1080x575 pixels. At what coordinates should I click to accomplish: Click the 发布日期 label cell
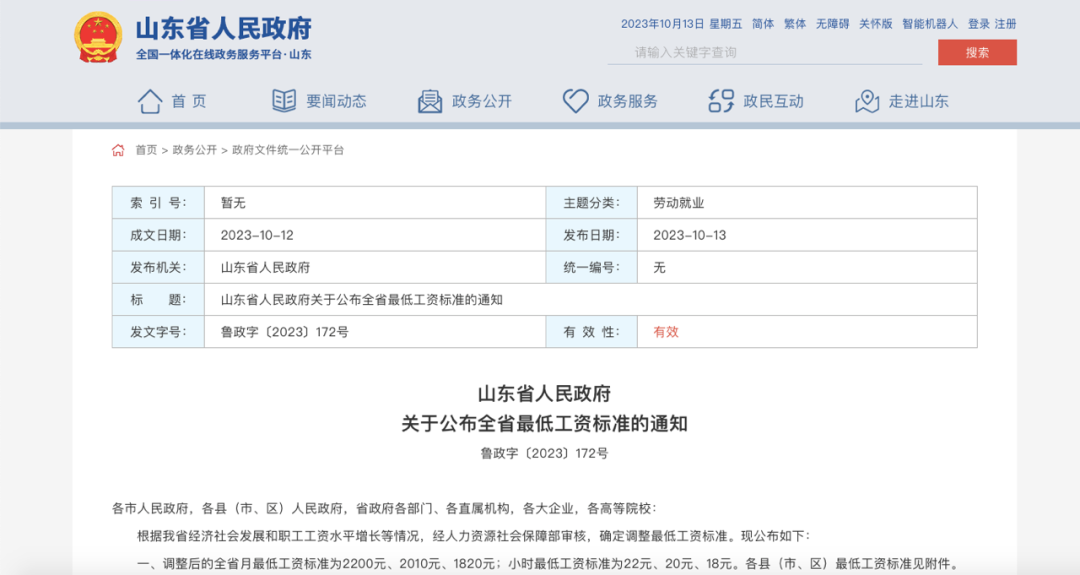point(592,235)
